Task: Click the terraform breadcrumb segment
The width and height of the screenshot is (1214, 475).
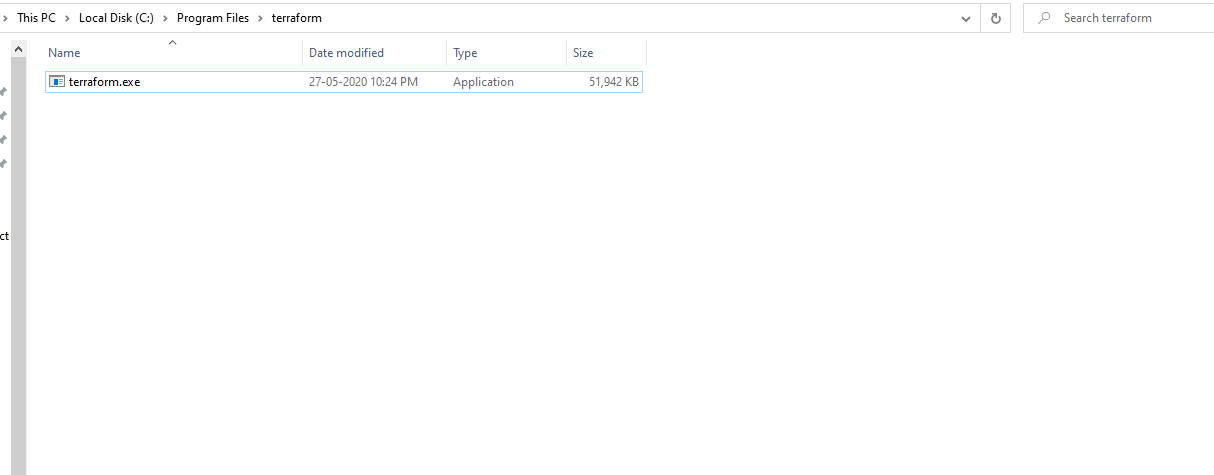Action: click(297, 18)
